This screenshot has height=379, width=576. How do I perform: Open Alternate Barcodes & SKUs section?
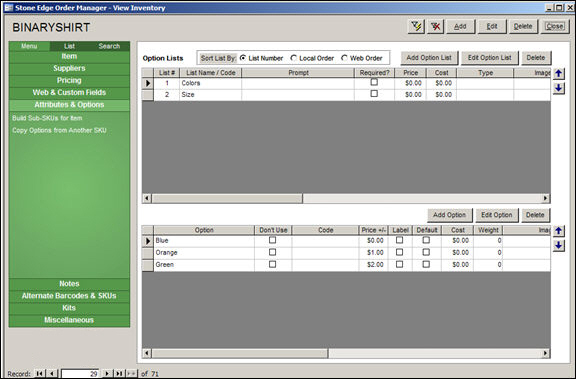click(69, 296)
